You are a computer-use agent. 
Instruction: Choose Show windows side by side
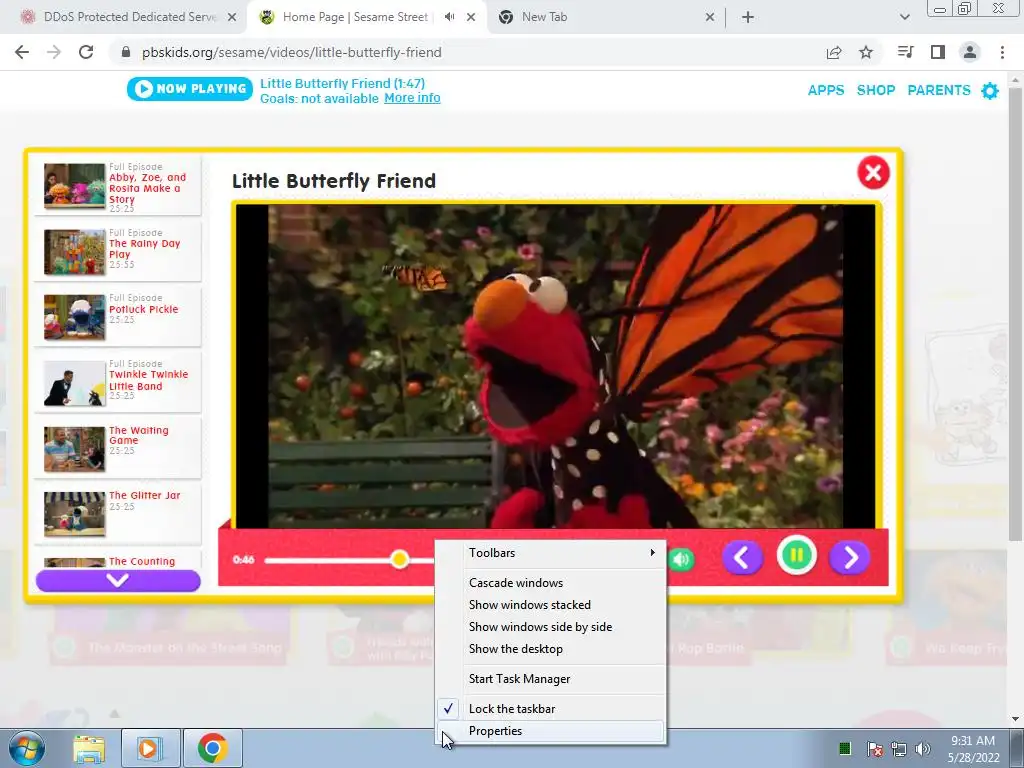tap(551, 627)
